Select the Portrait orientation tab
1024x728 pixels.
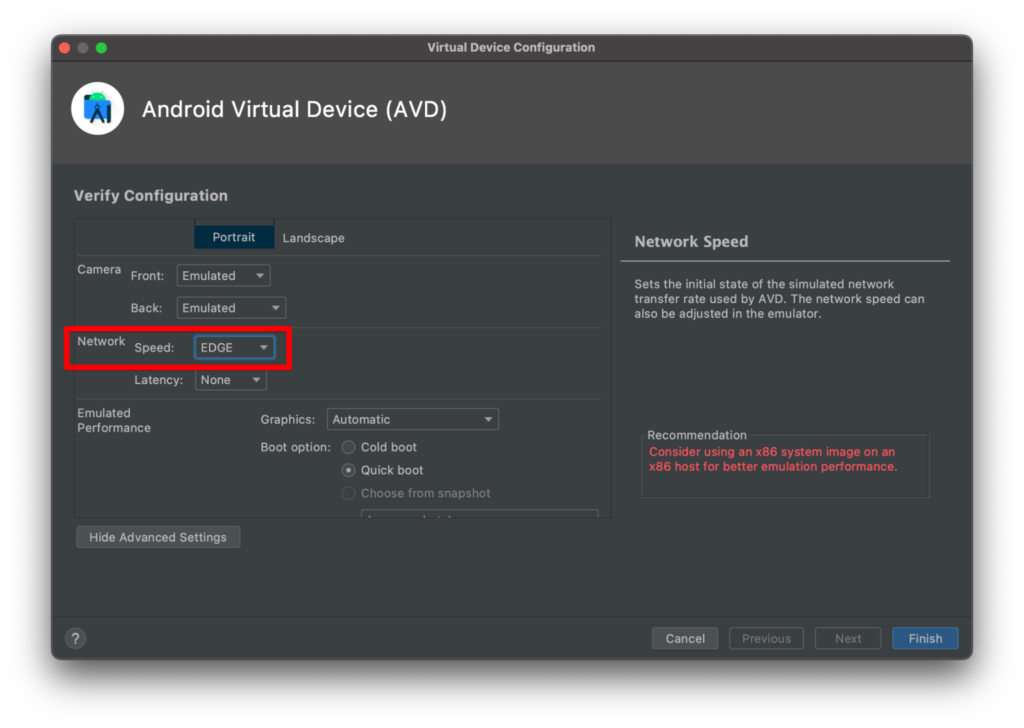pos(233,237)
